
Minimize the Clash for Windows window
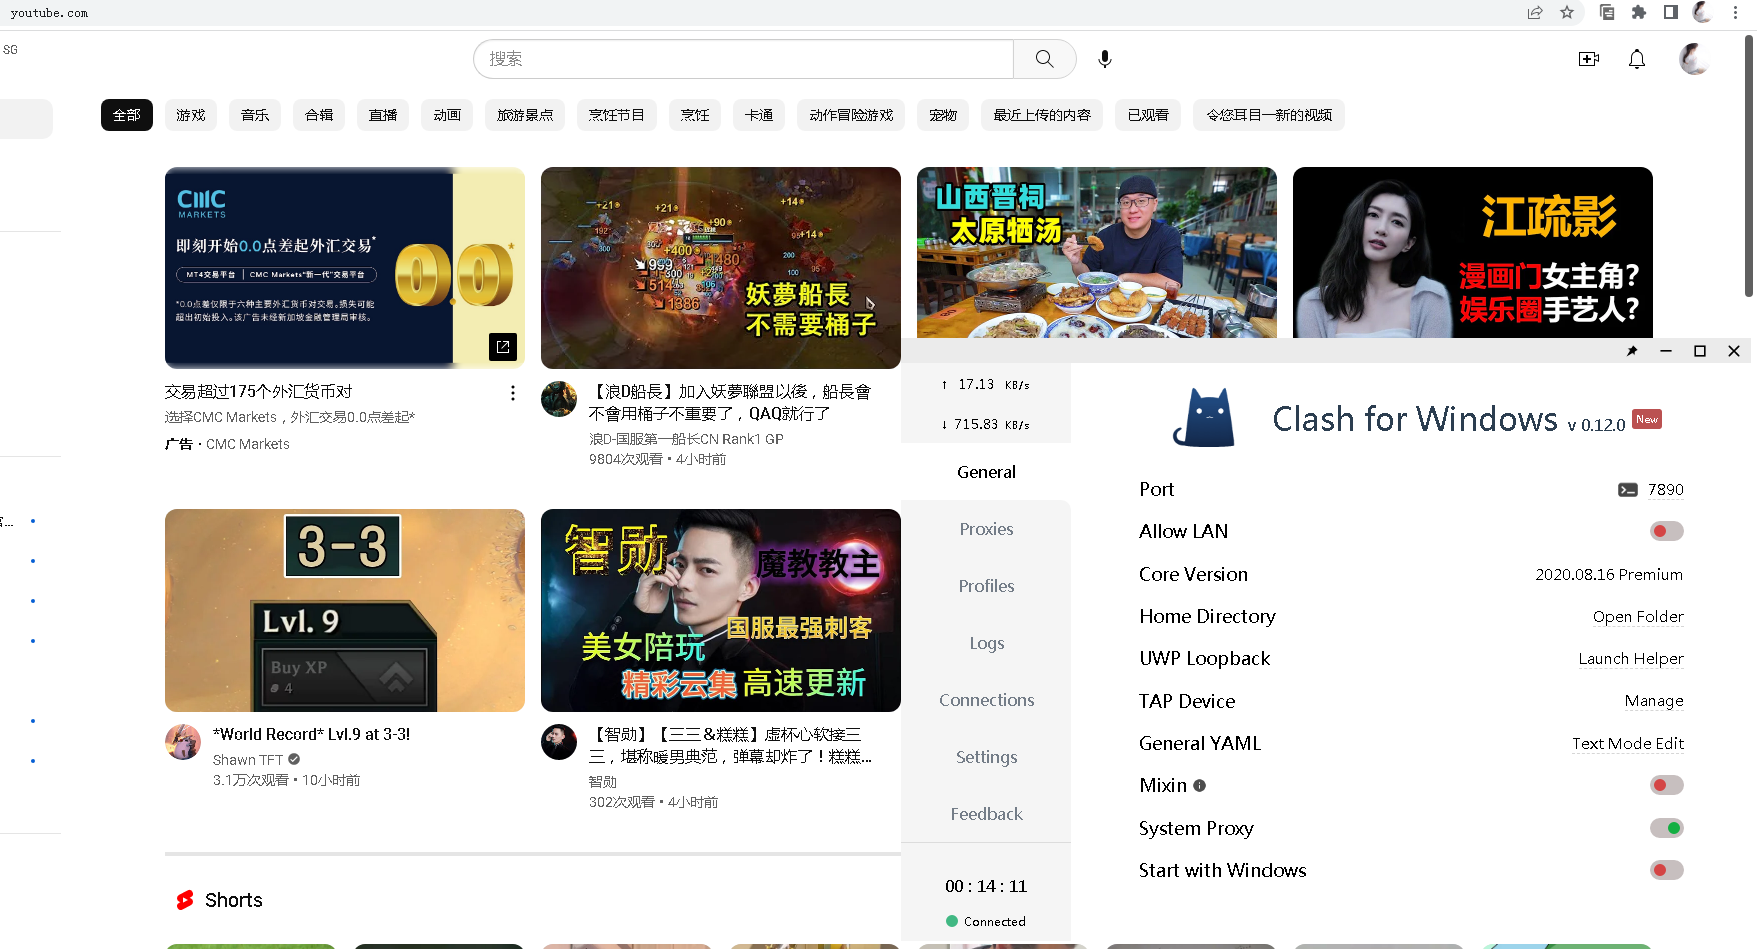point(1666,351)
